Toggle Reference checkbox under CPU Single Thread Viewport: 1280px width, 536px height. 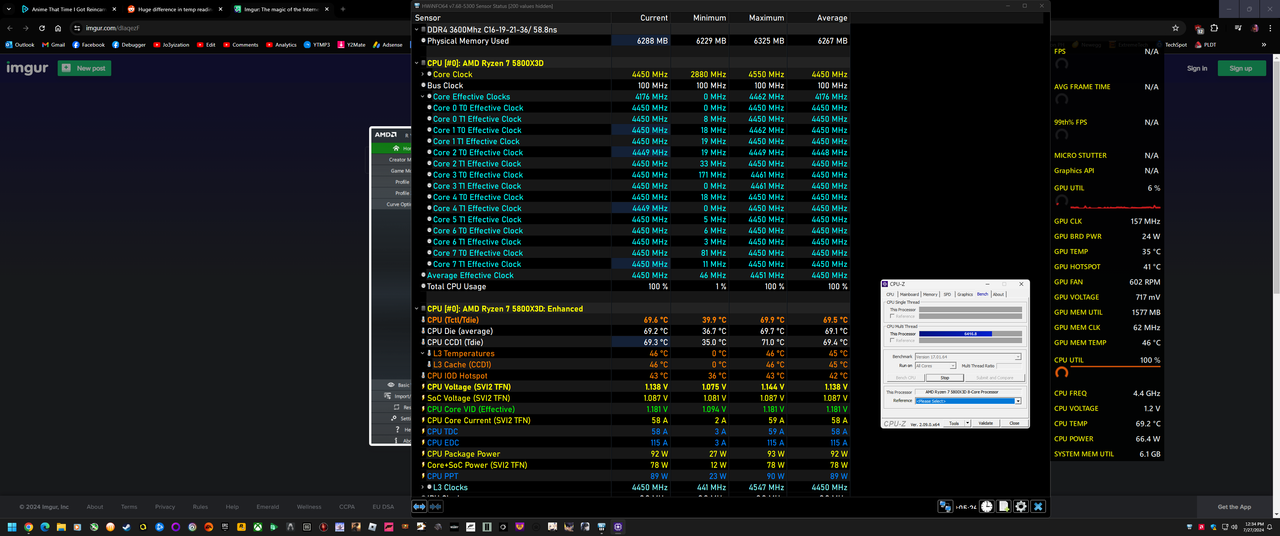click(x=892, y=316)
